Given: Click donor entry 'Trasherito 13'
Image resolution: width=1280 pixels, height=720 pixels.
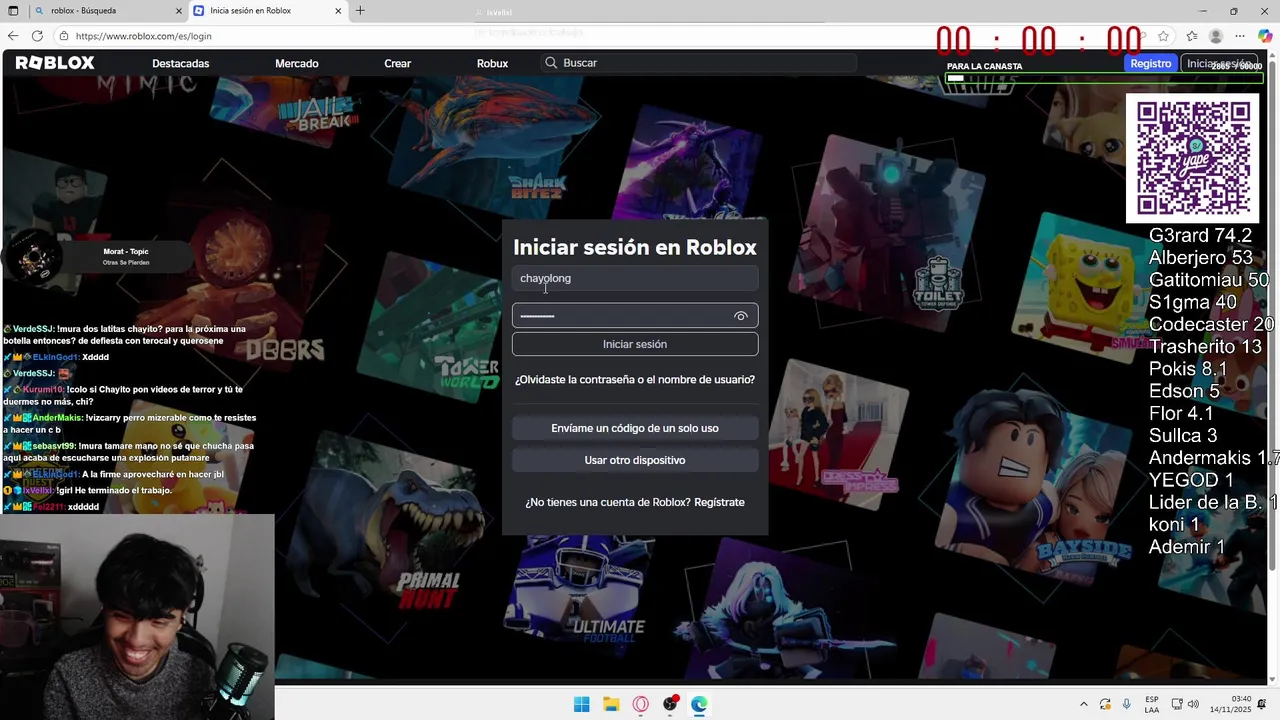Looking at the screenshot, I should [x=1206, y=347].
